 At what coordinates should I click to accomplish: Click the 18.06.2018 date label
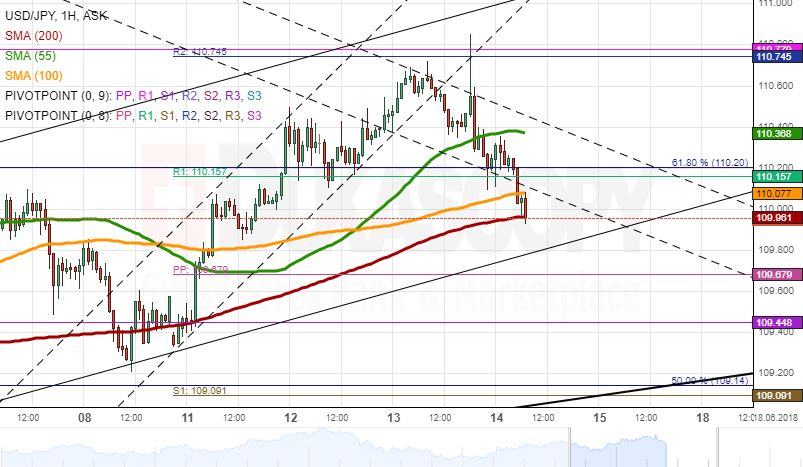pyautogui.click(x=776, y=418)
